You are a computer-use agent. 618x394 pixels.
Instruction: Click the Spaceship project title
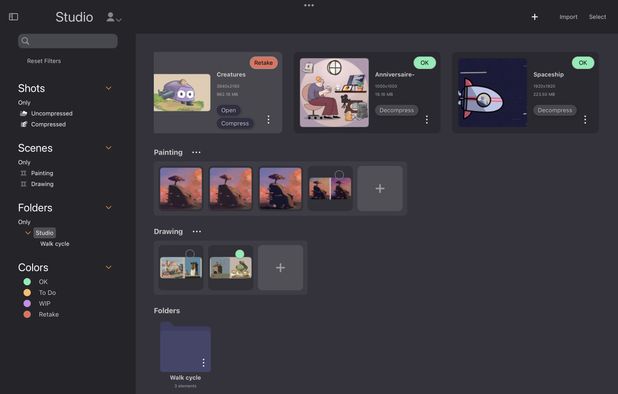point(549,74)
